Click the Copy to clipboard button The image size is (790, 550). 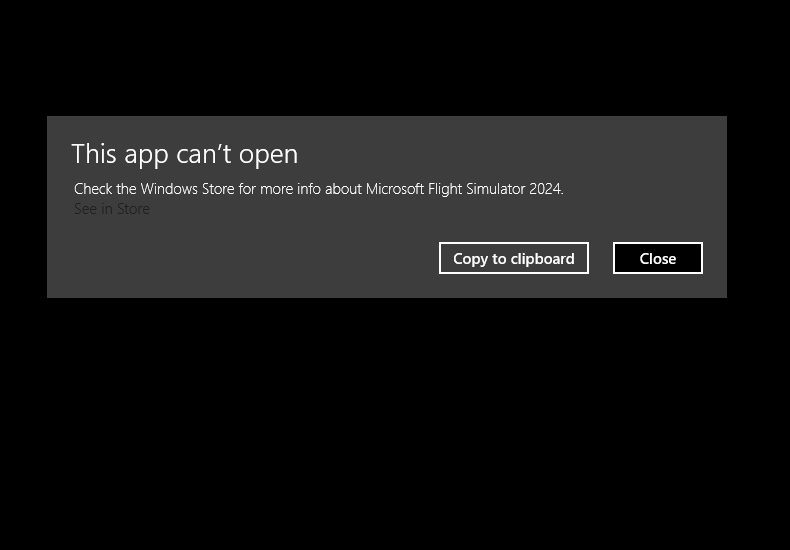[x=513, y=258]
